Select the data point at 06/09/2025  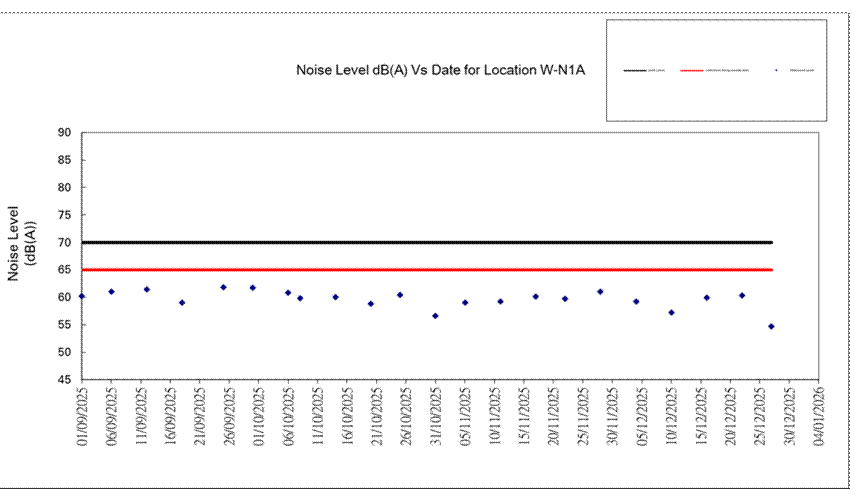[x=111, y=292]
